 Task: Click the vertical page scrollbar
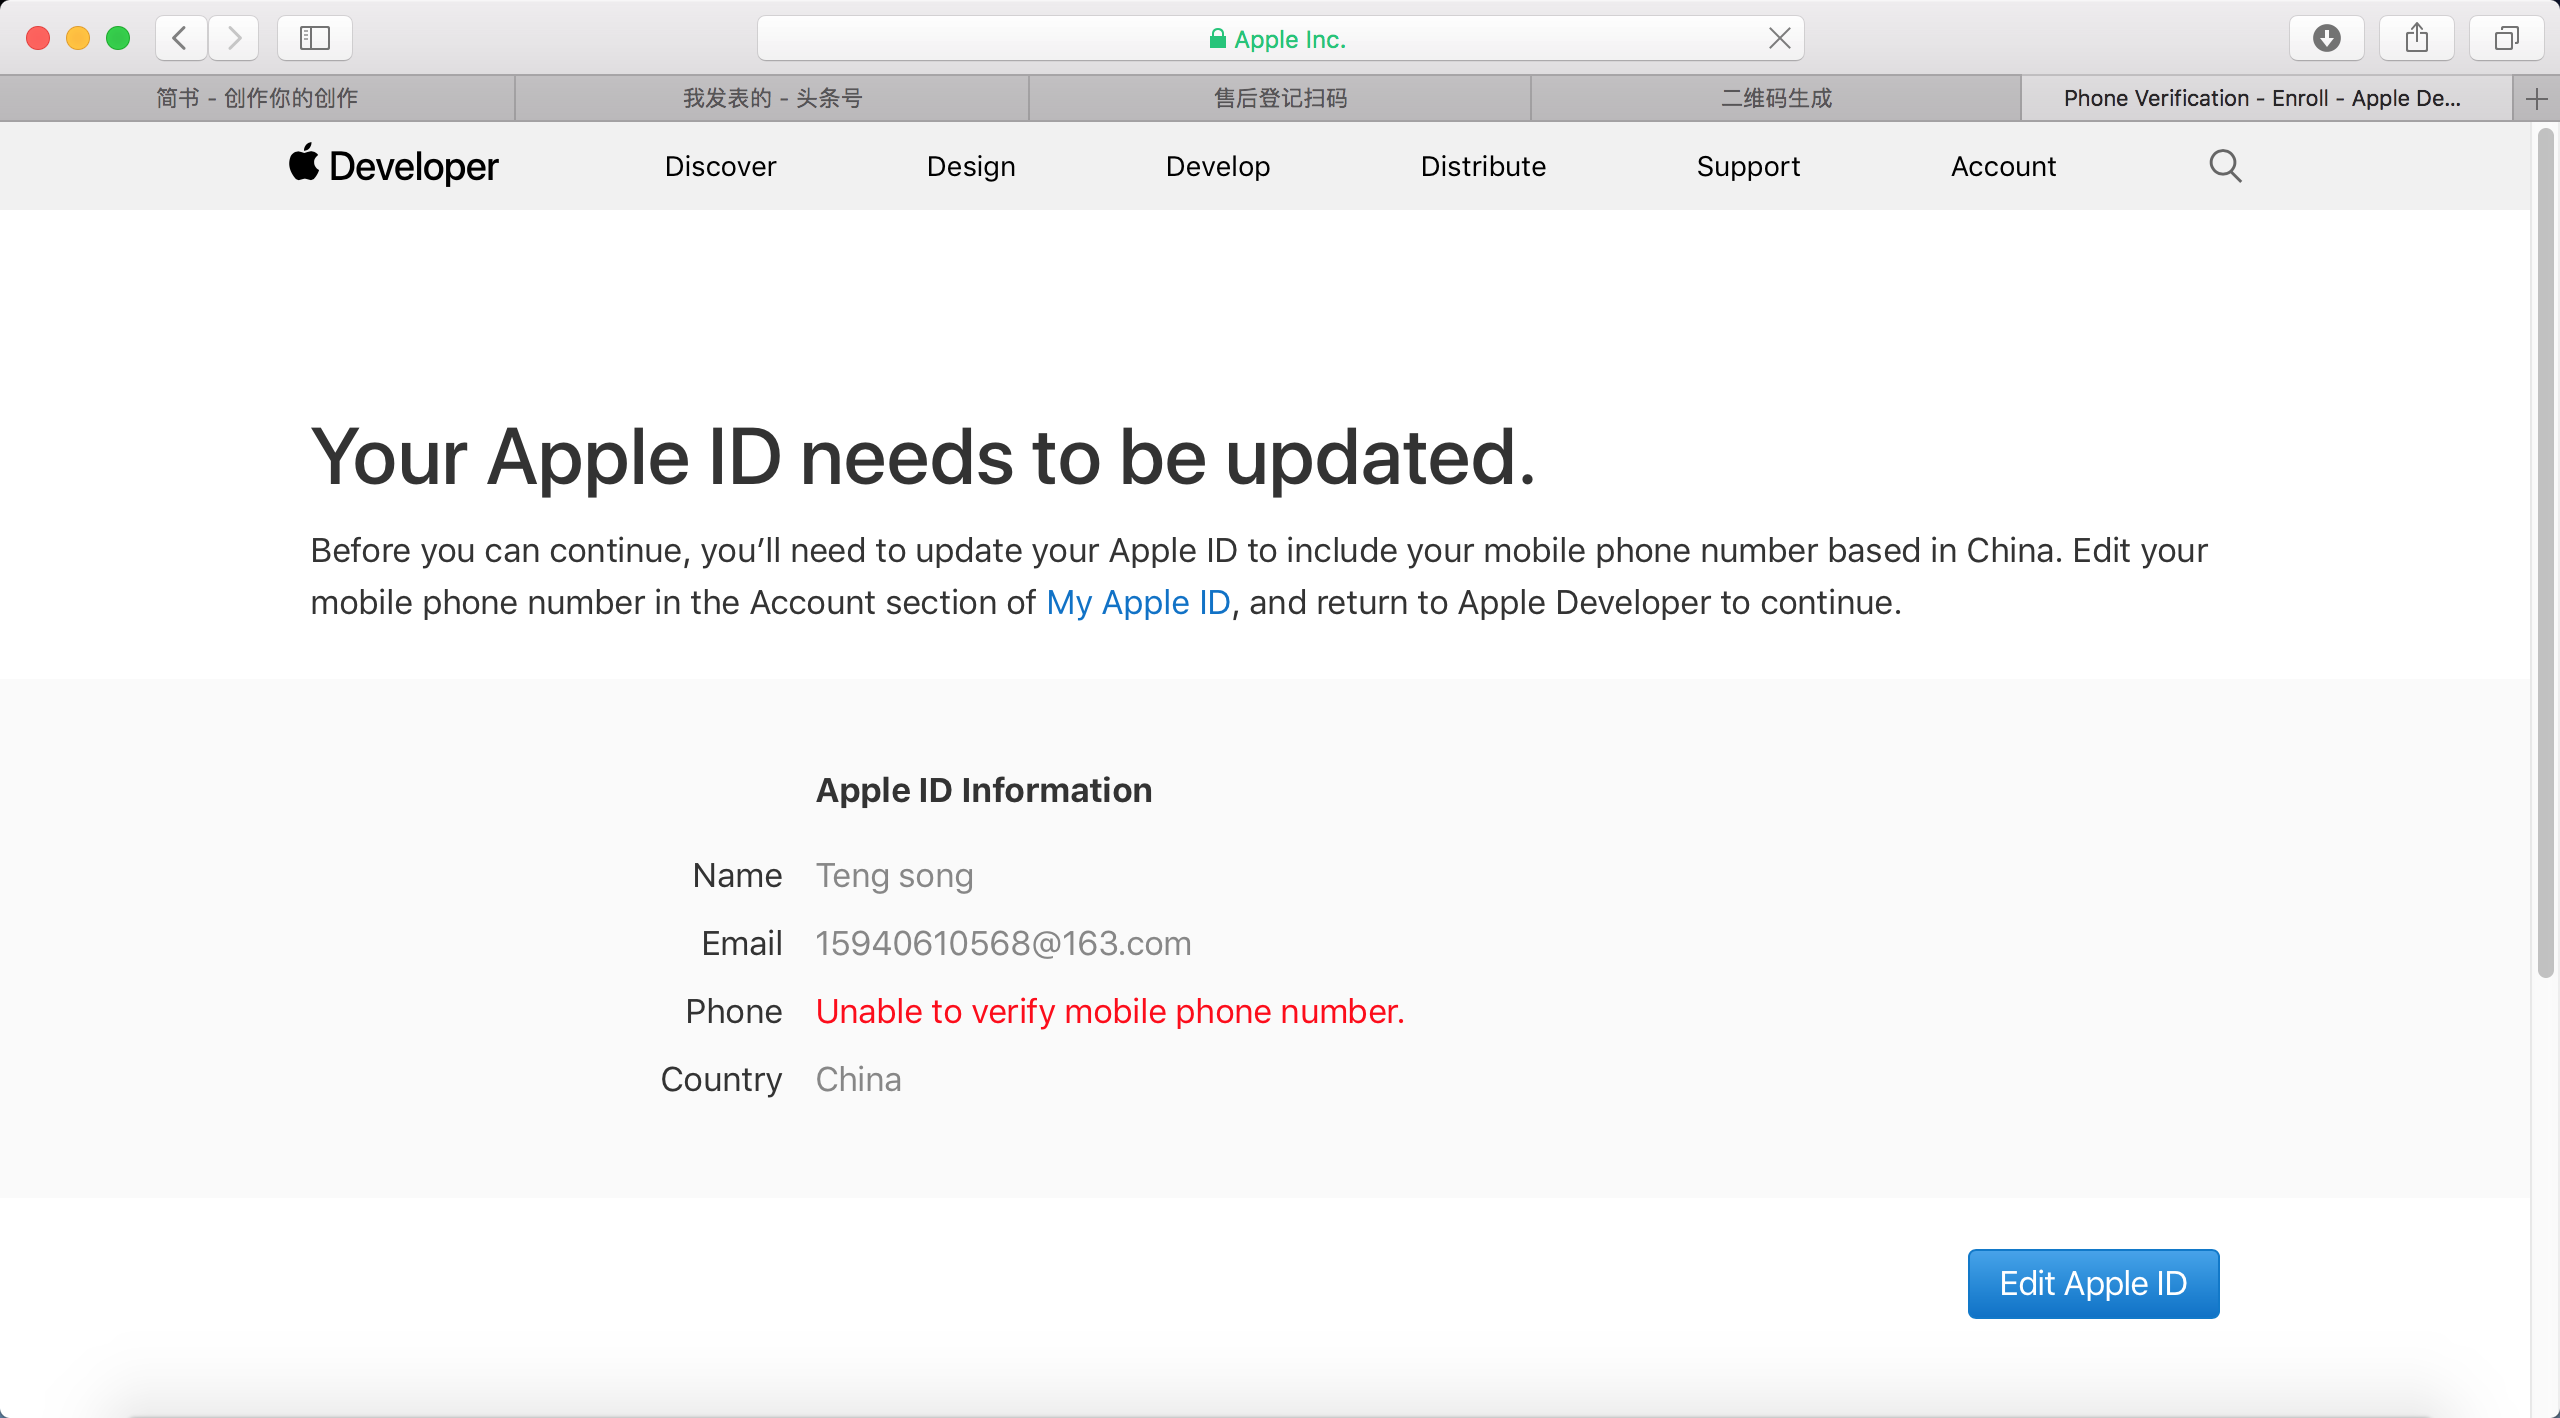click(x=2546, y=552)
